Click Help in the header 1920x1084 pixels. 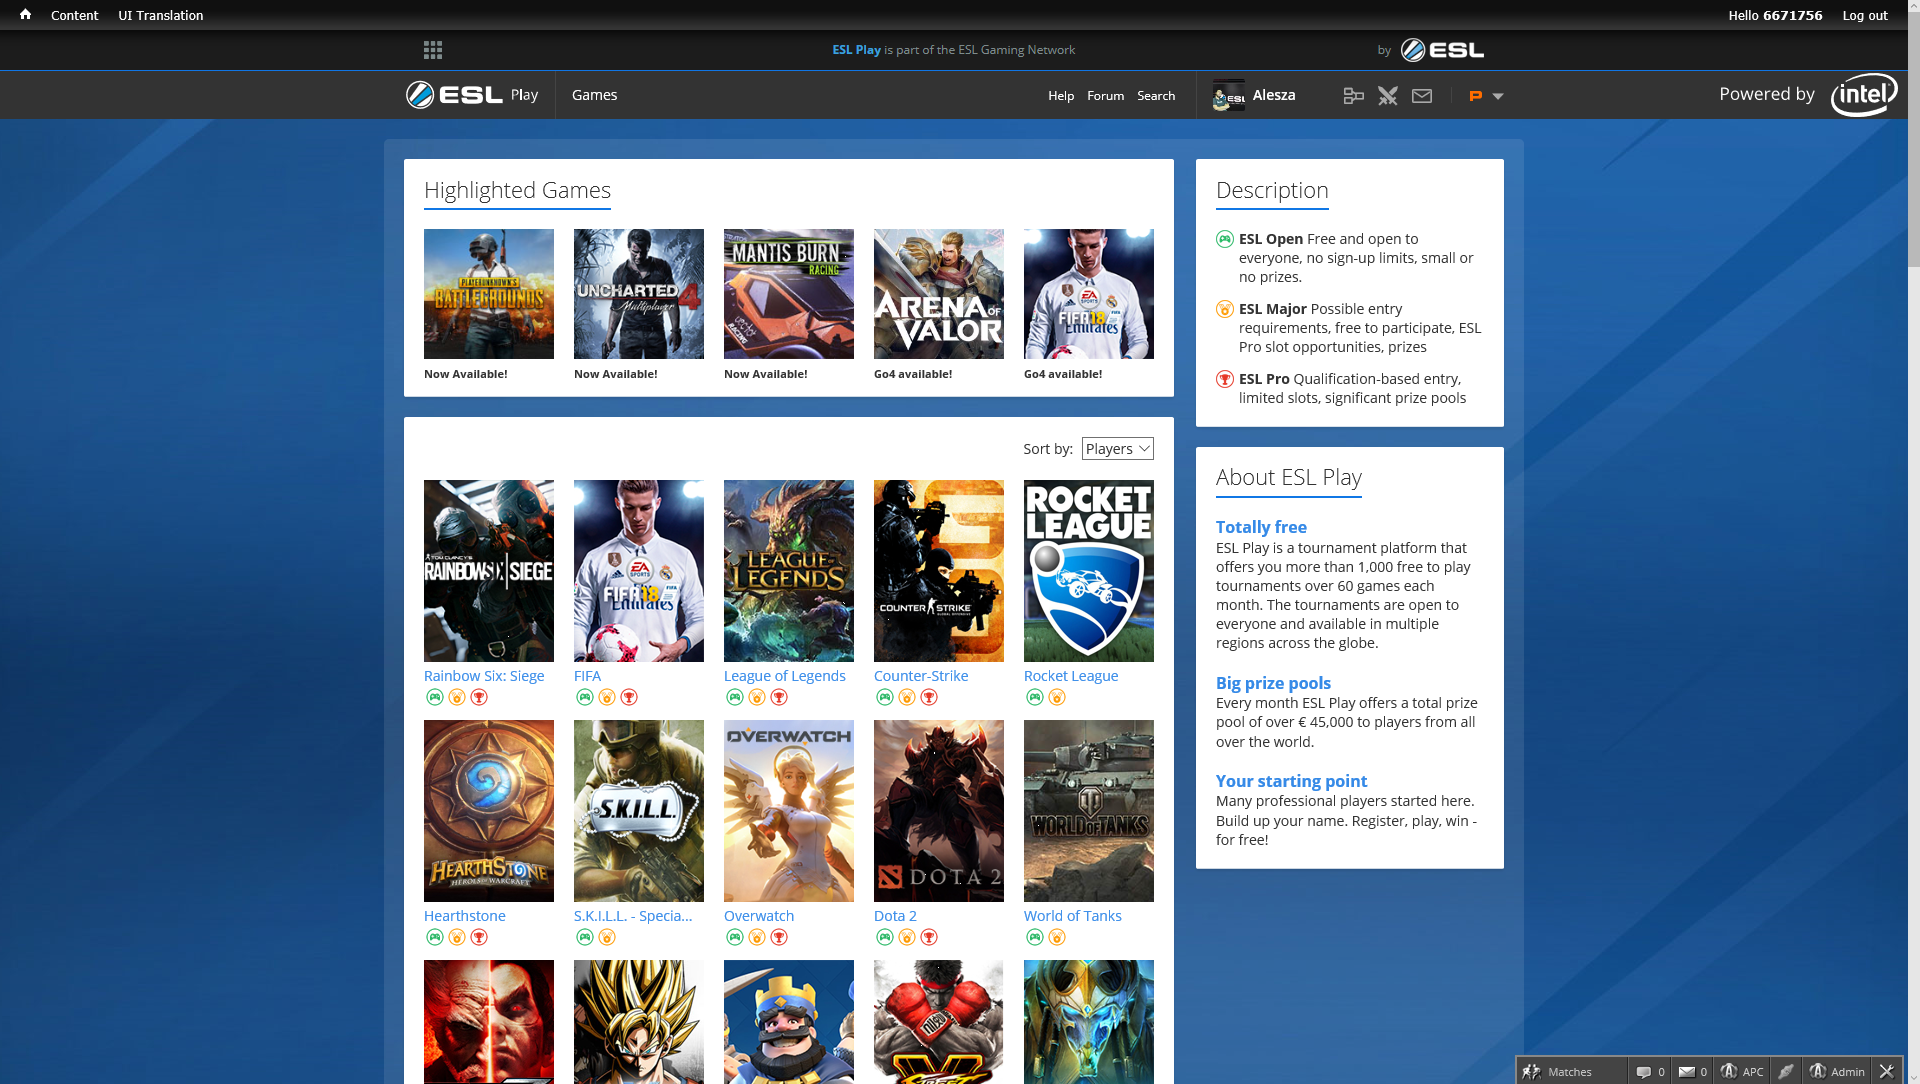click(1061, 96)
